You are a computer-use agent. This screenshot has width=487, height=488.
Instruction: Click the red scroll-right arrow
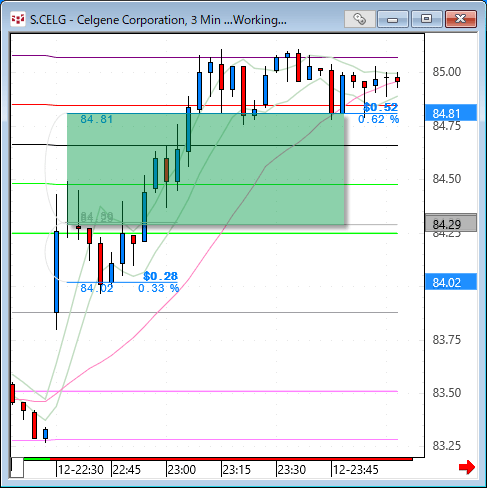(x=467, y=467)
